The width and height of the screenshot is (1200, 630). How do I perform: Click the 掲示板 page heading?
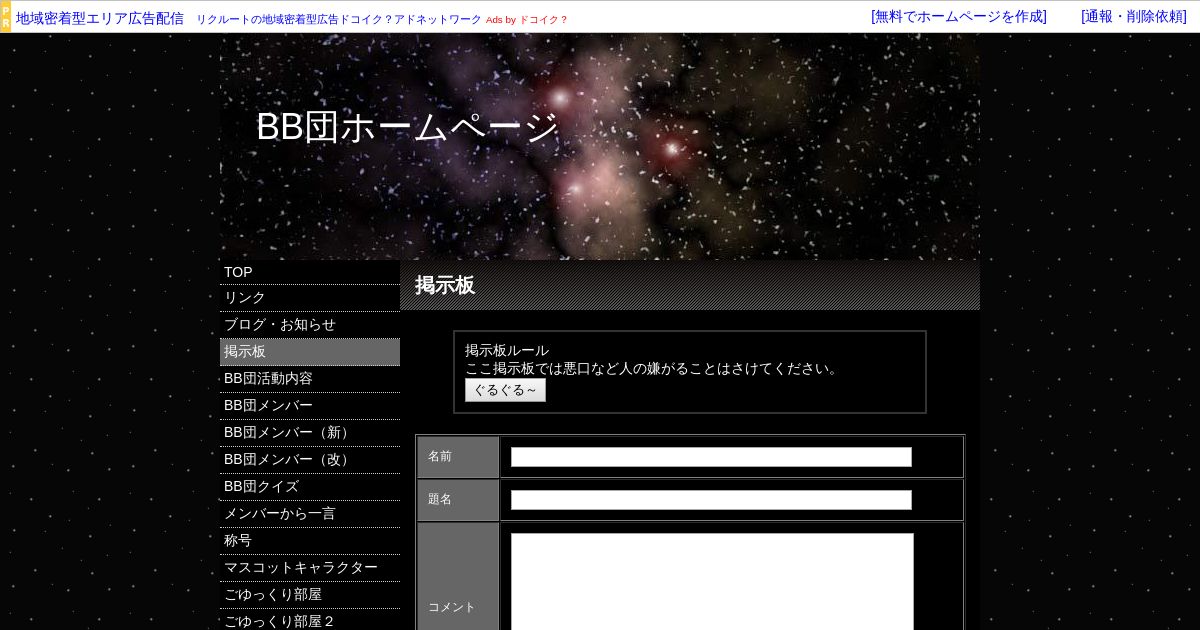pos(445,285)
